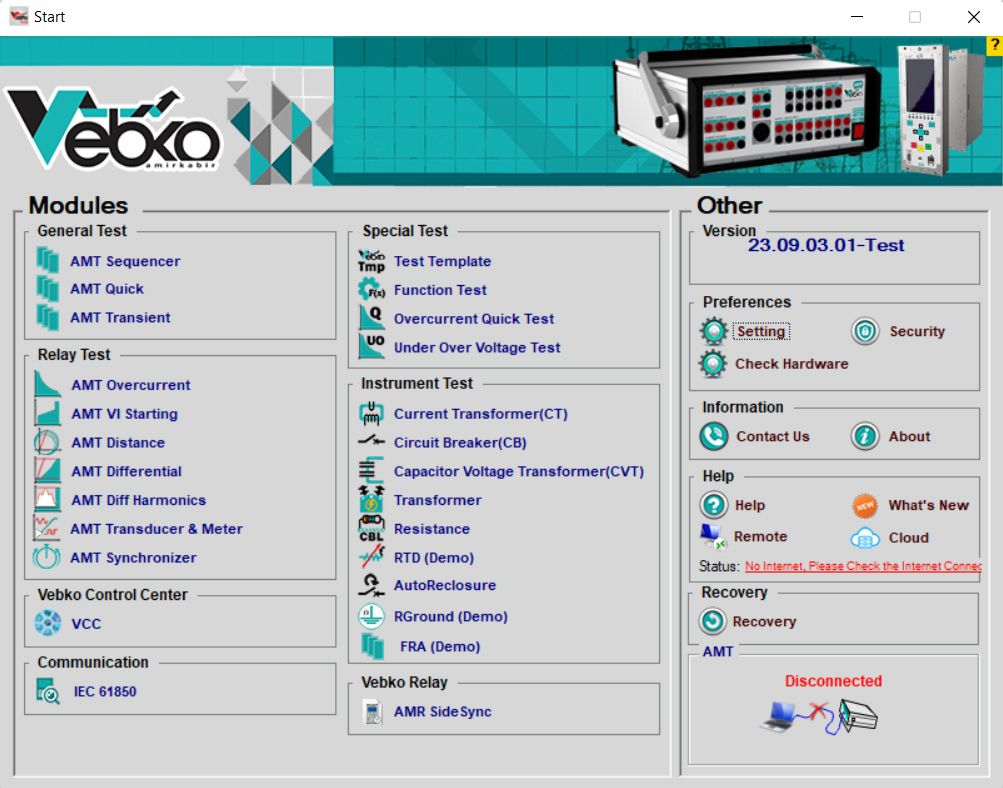Open the Setting preferences

coord(761,332)
